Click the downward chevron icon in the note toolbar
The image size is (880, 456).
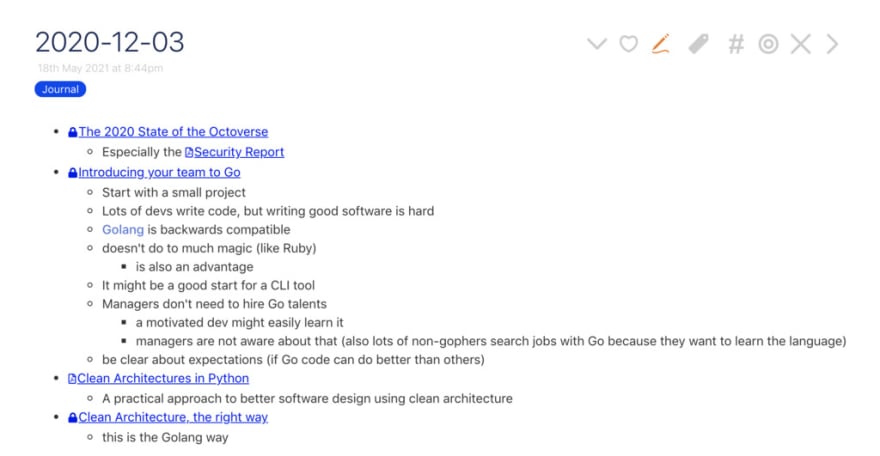597,44
